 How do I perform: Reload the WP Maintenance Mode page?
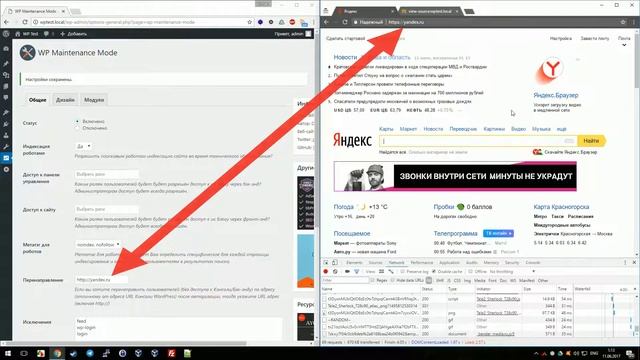25,22
